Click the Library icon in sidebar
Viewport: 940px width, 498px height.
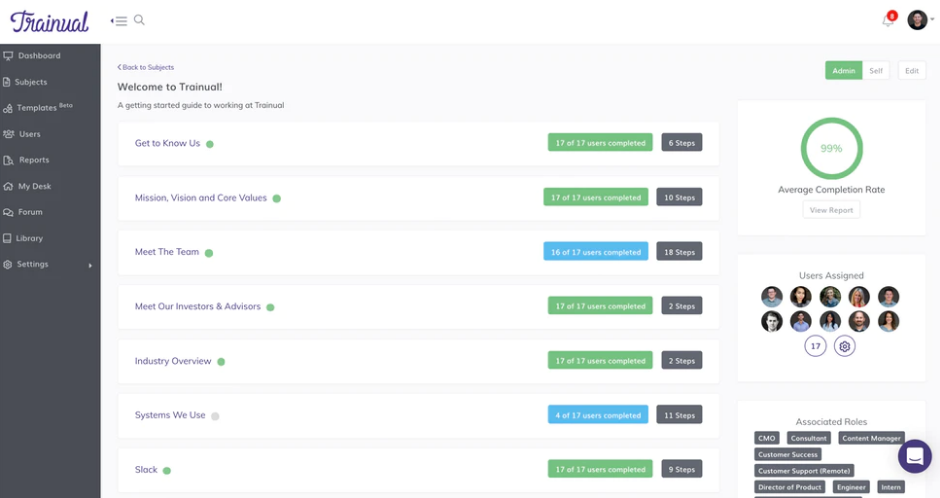pyautogui.click(x=7, y=238)
